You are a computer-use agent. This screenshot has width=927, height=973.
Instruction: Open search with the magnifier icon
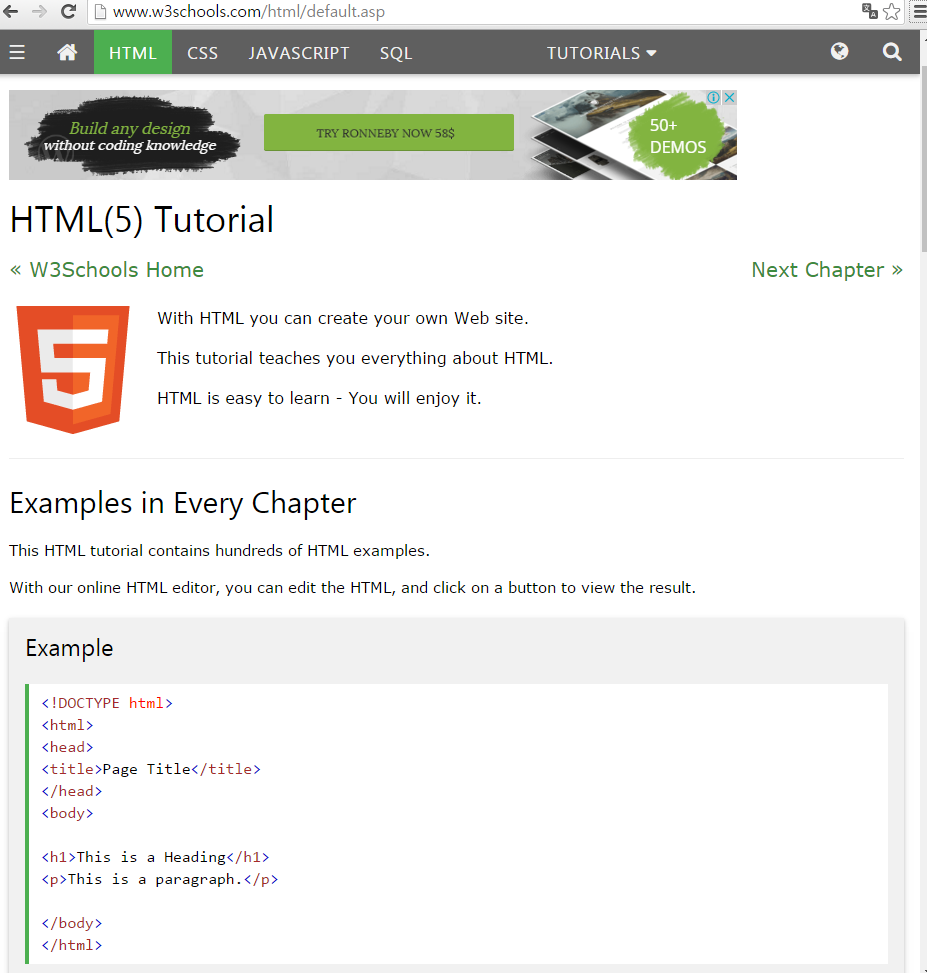coord(892,52)
